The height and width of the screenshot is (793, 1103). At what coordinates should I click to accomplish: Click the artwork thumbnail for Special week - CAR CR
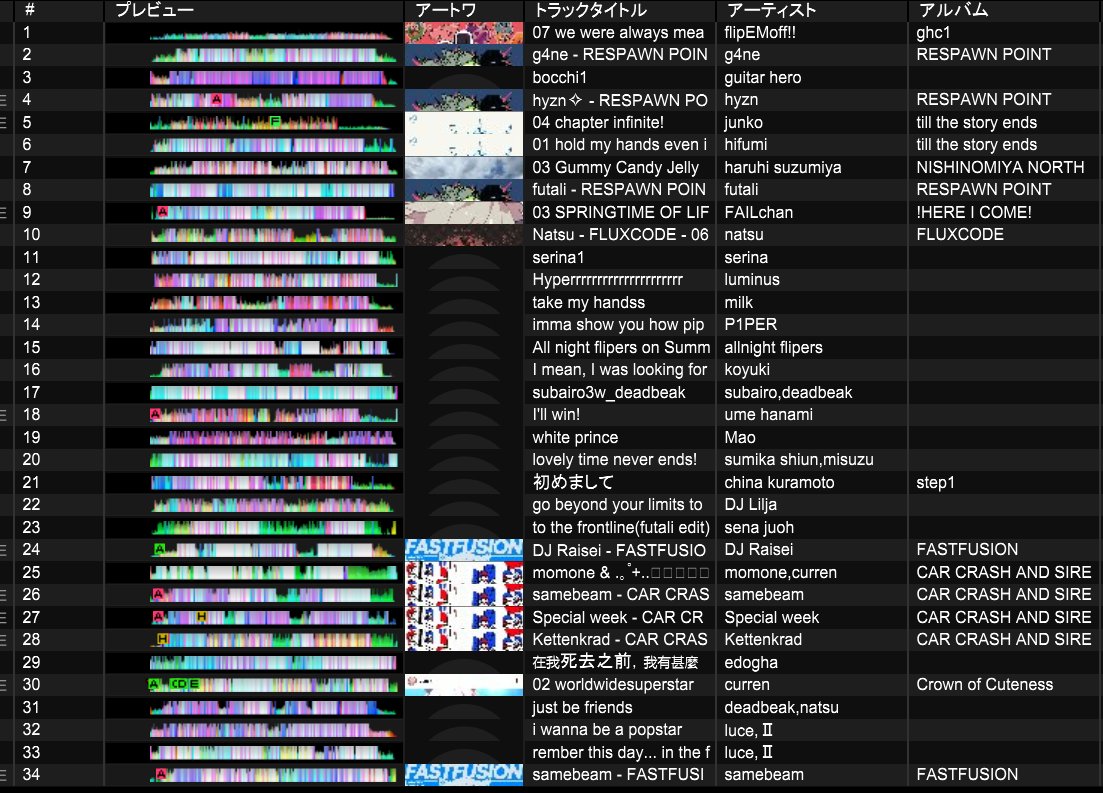[x=464, y=617]
